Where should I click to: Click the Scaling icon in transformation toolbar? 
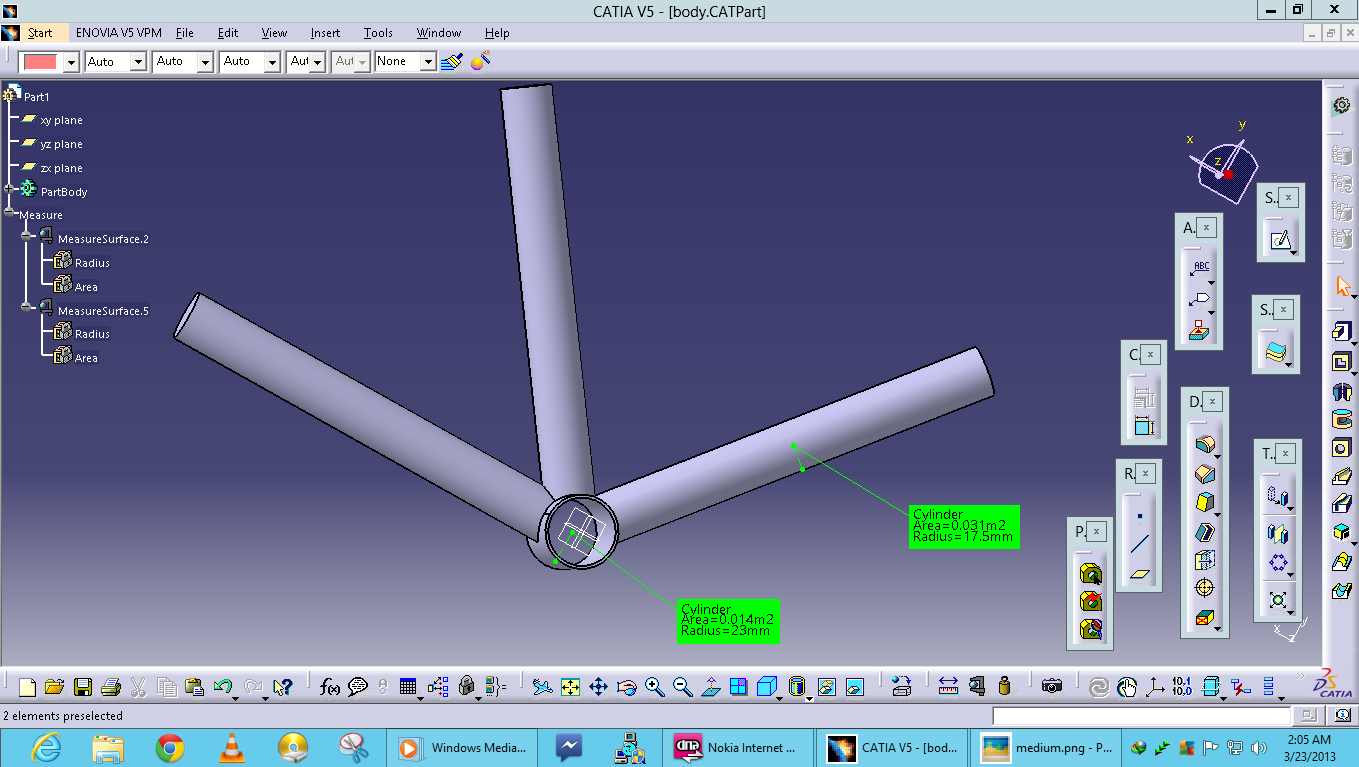pos(1278,600)
